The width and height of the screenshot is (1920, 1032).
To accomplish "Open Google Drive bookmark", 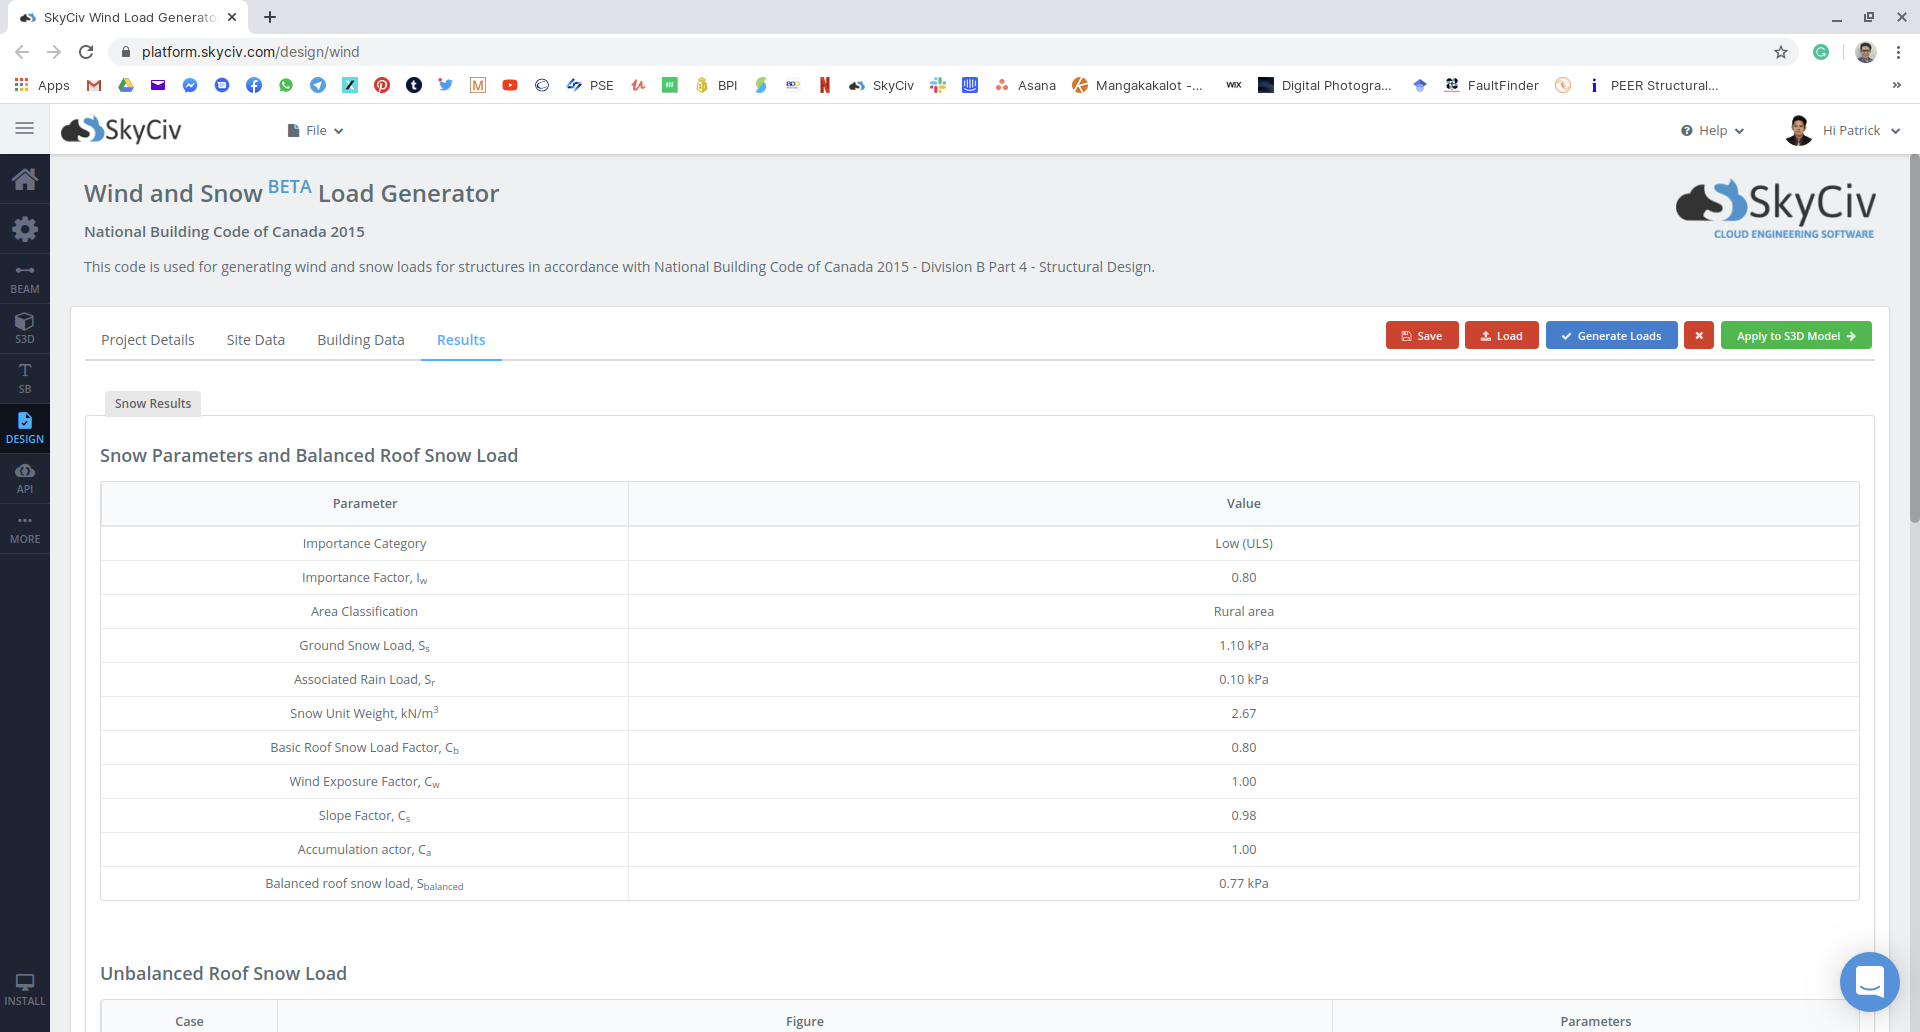I will tap(126, 85).
